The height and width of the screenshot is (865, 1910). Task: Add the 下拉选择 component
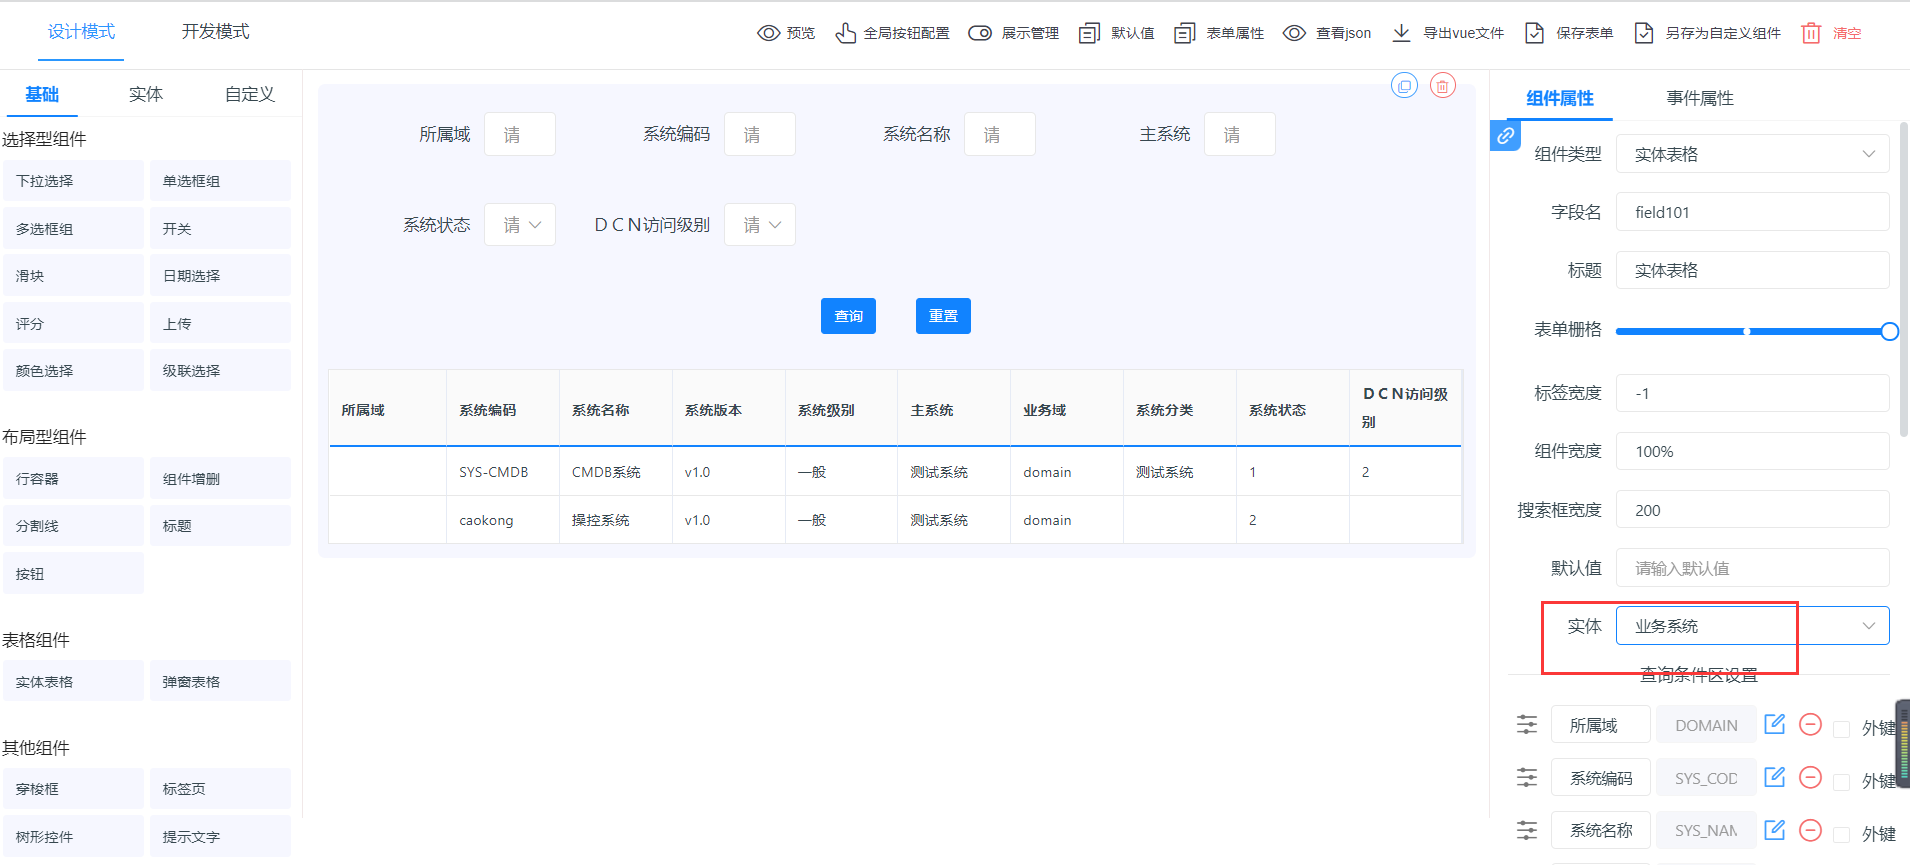click(x=73, y=181)
